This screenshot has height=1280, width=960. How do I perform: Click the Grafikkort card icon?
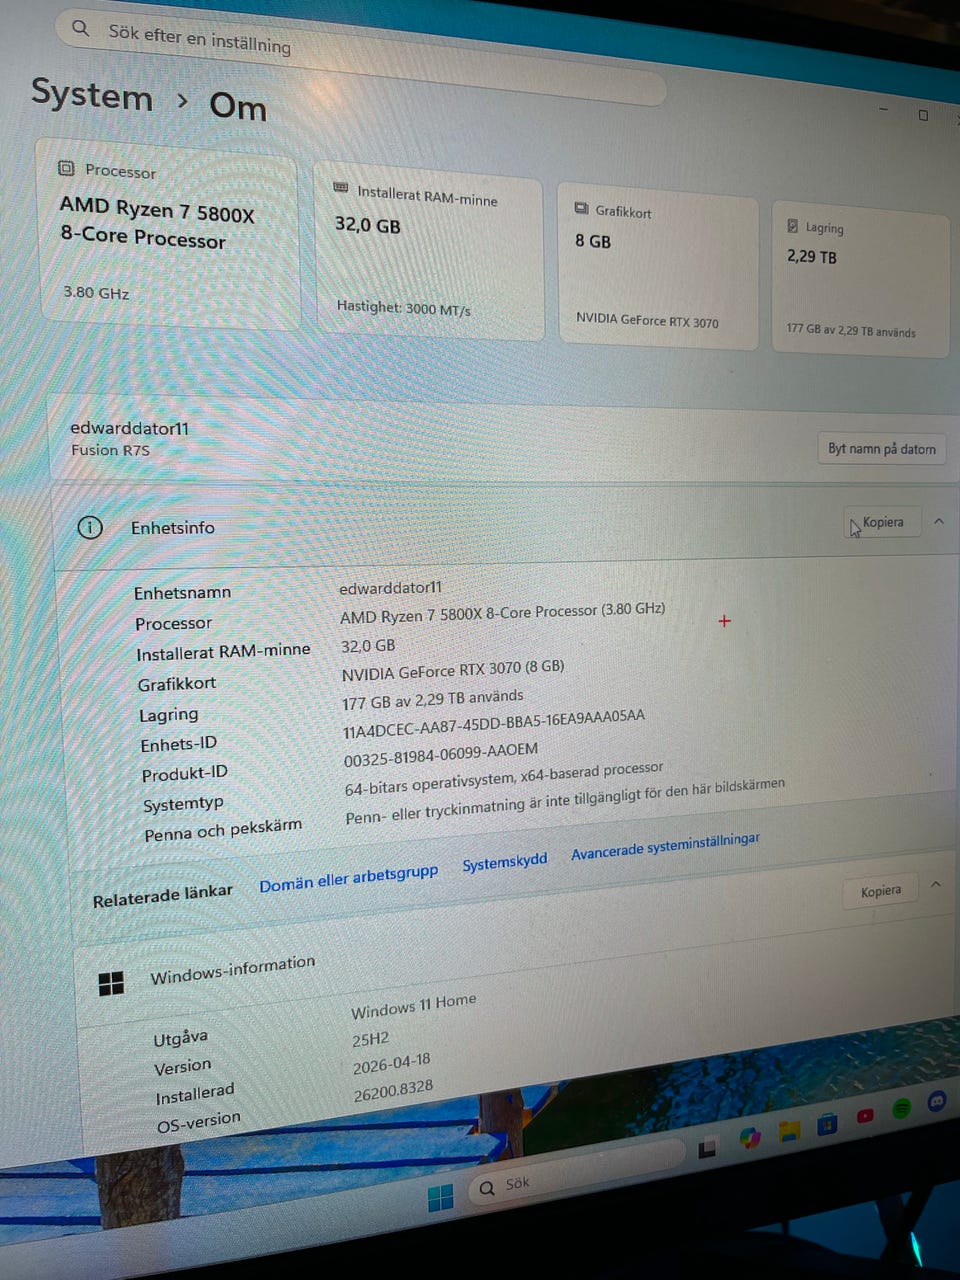click(581, 208)
